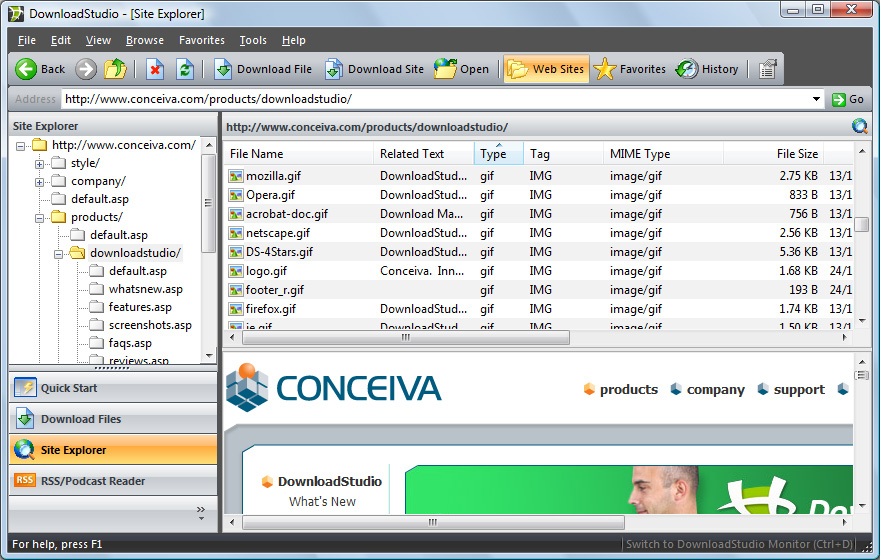Image resolution: width=880 pixels, height=560 pixels.
Task: Open the Help menu
Action: [294, 40]
